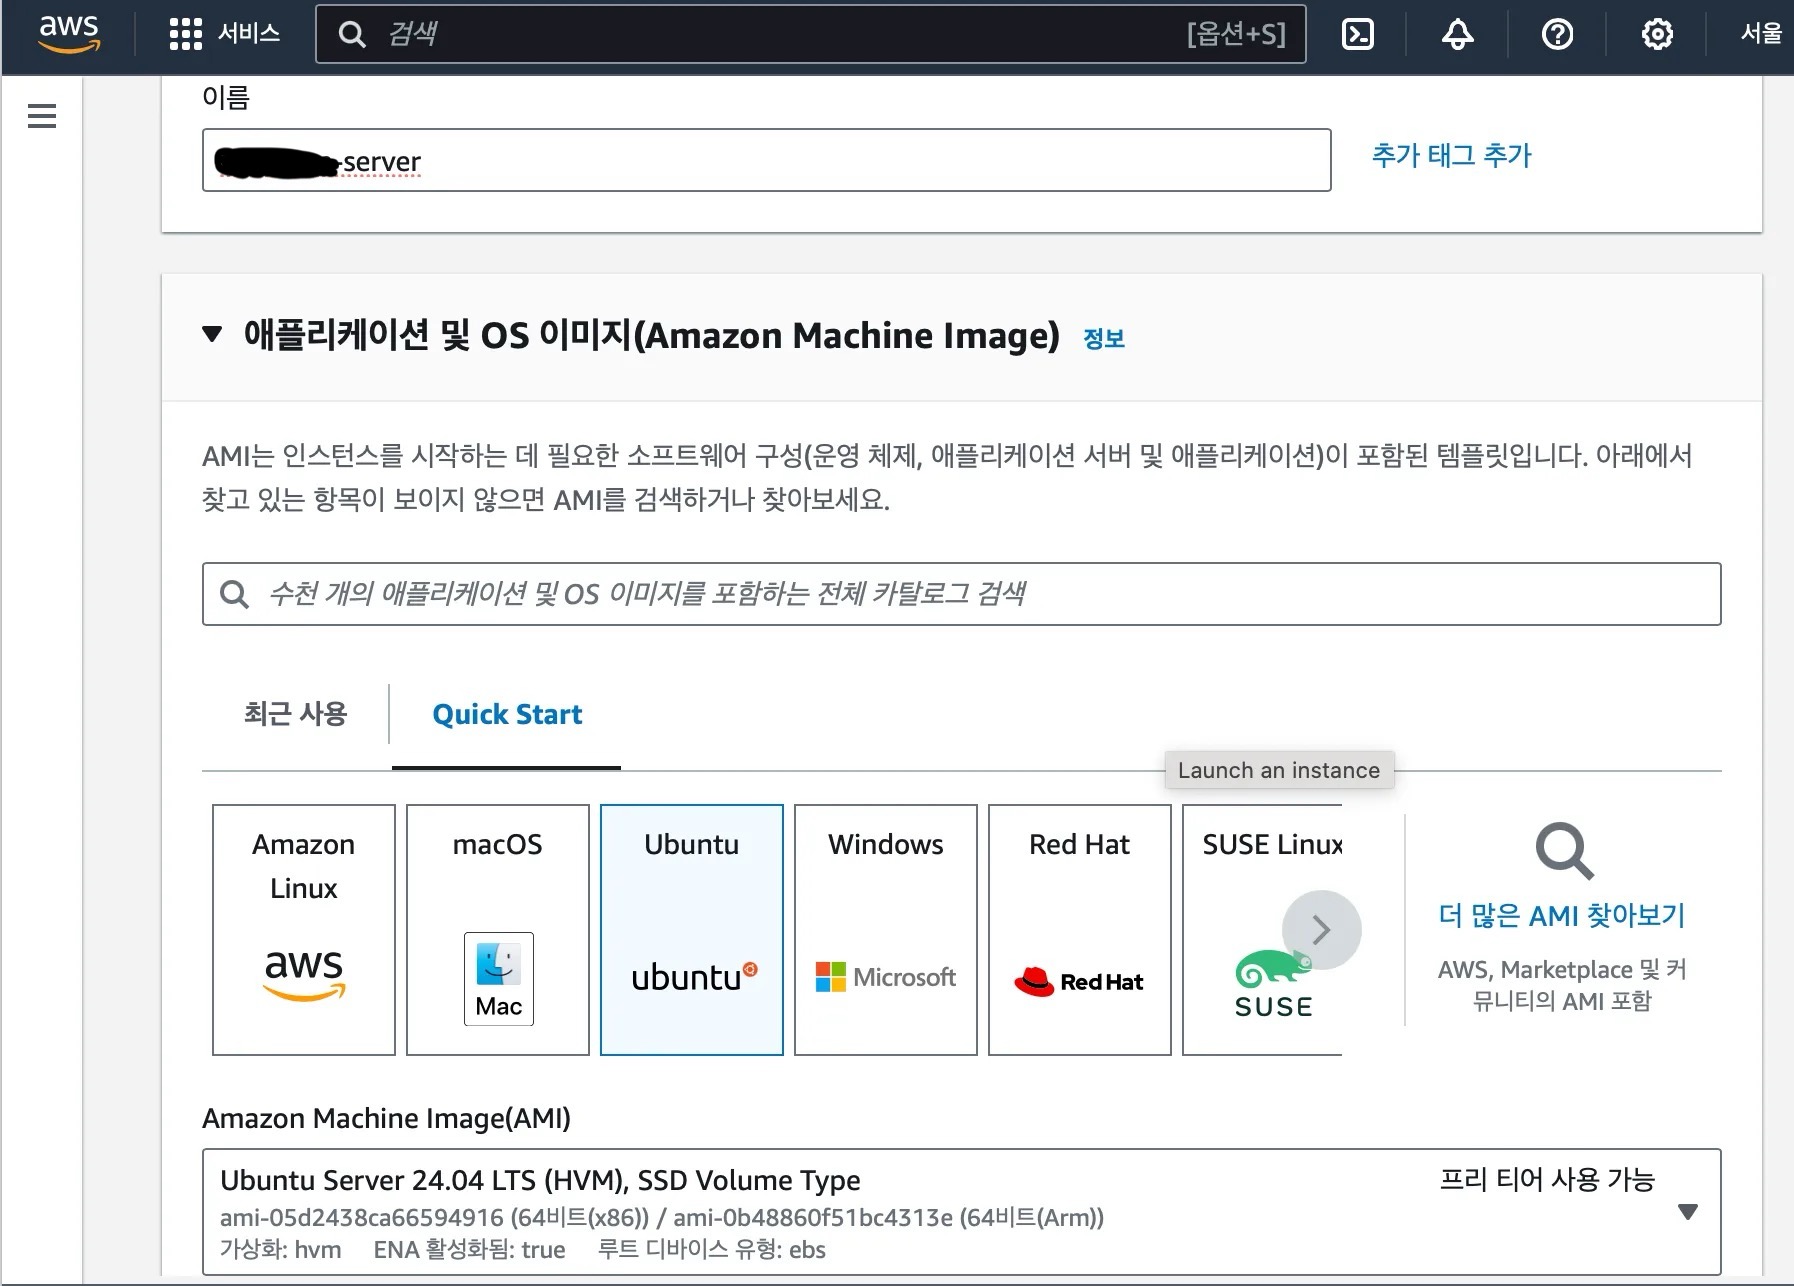Select the SUSE Linux AMI card
This screenshot has height=1286, width=1794.
point(1262,930)
